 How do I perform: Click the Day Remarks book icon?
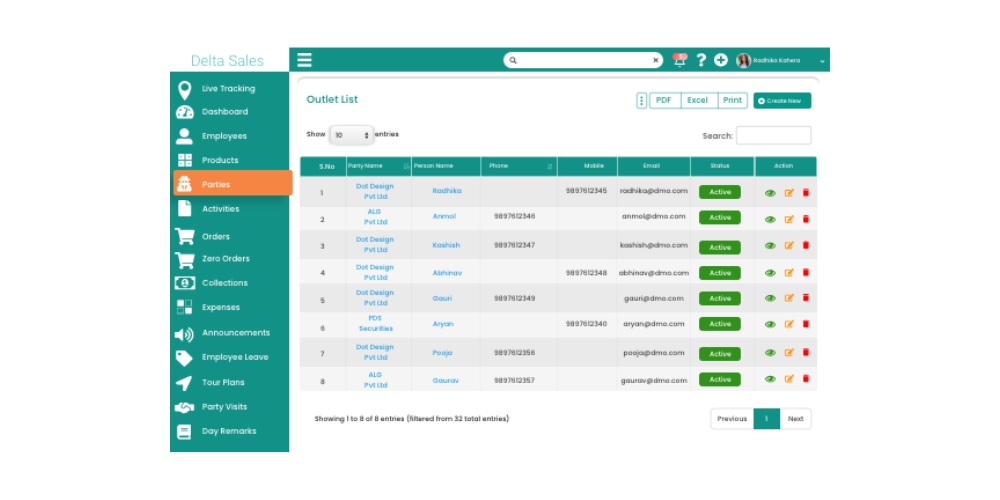point(184,432)
